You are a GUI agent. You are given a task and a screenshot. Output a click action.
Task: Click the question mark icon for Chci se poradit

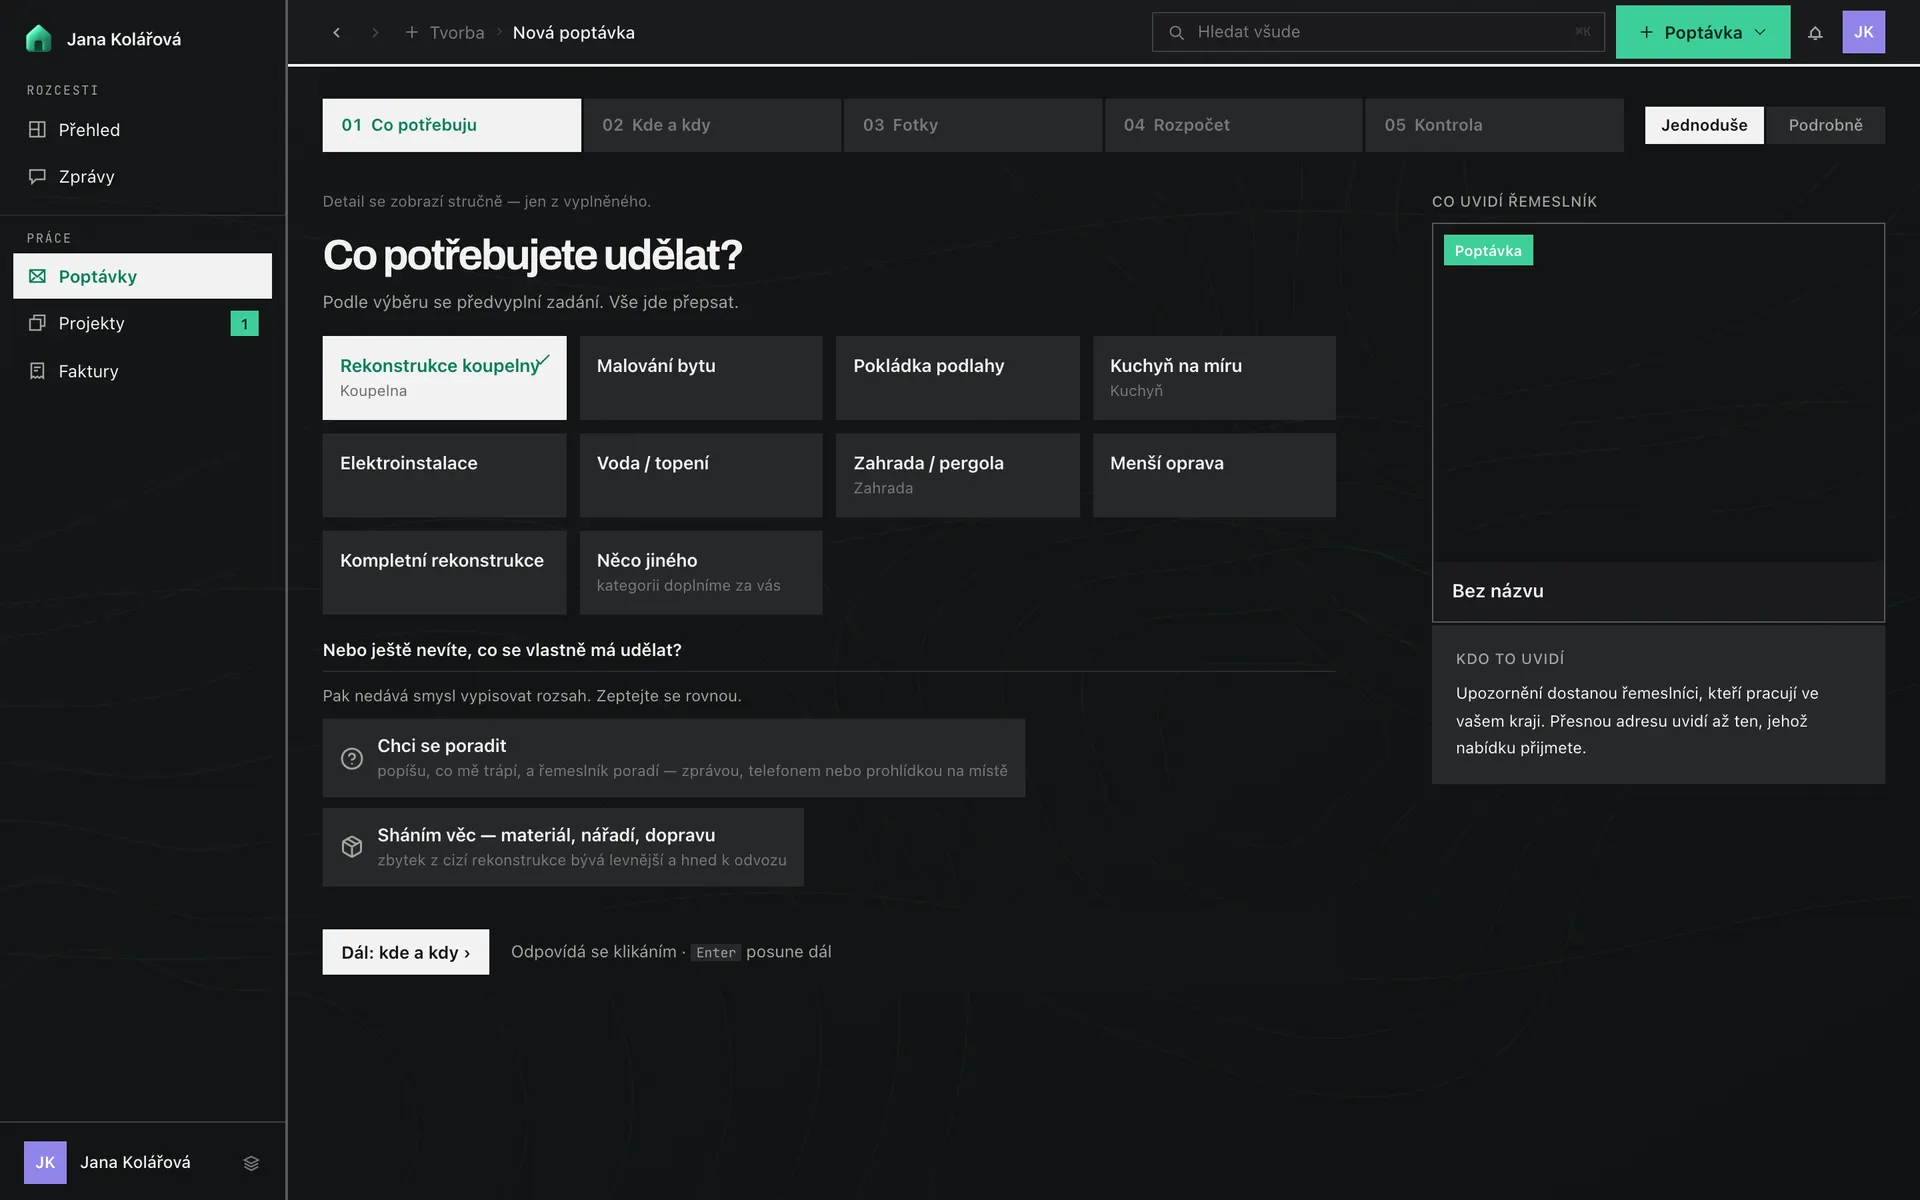coord(352,758)
